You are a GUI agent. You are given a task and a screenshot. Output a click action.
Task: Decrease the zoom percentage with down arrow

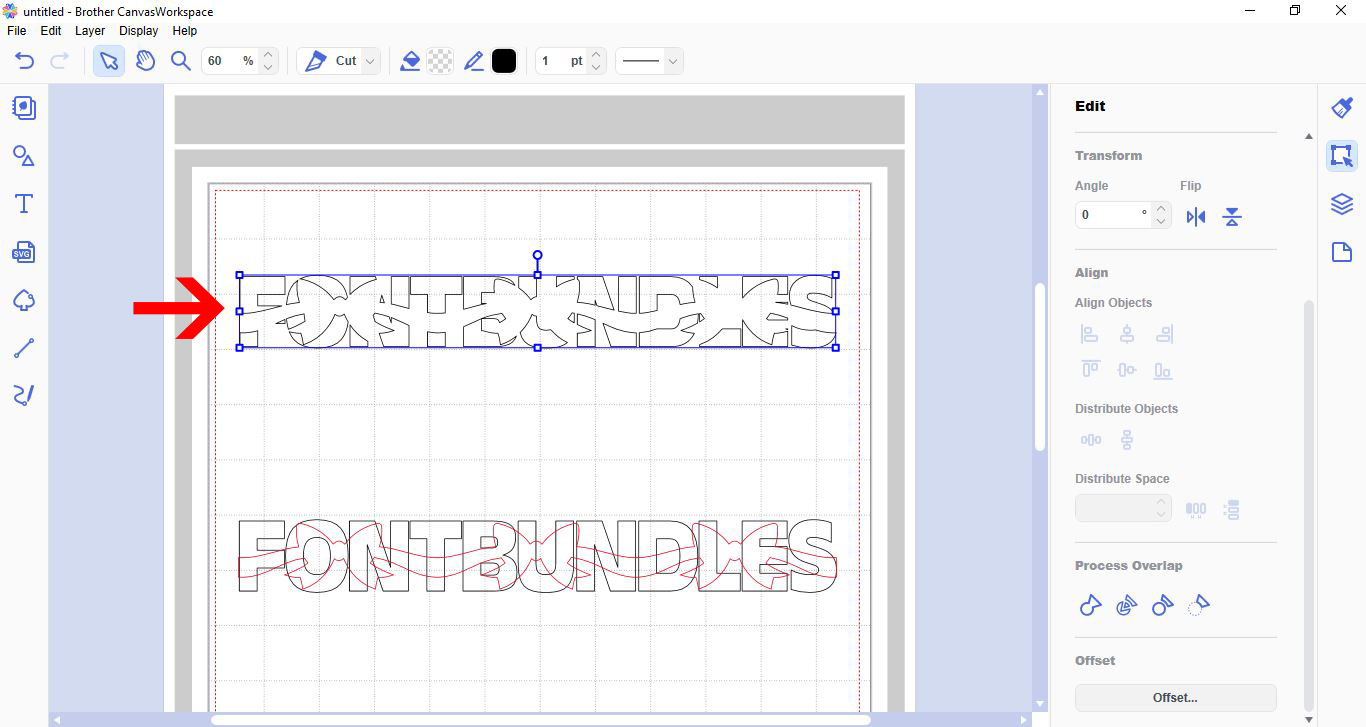[x=268, y=67]
